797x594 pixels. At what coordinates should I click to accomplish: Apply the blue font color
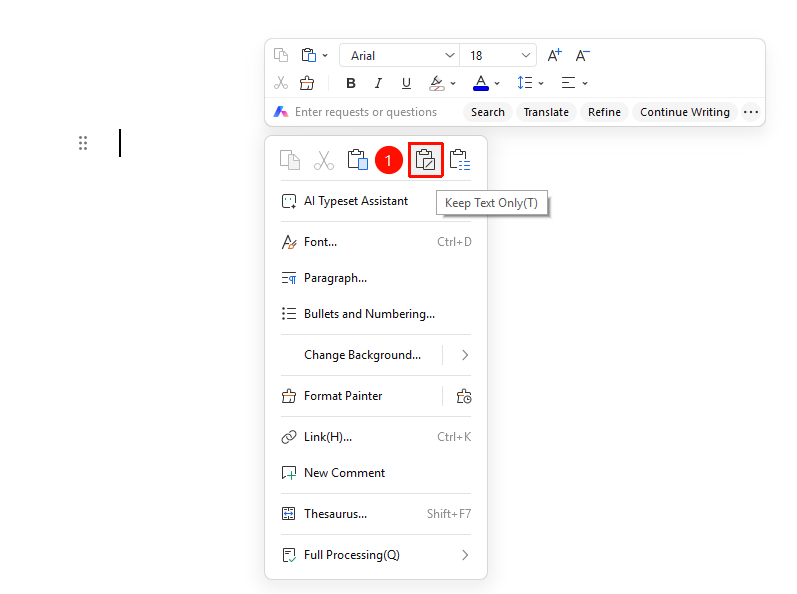pyautogui.click(x=481, y=83)
